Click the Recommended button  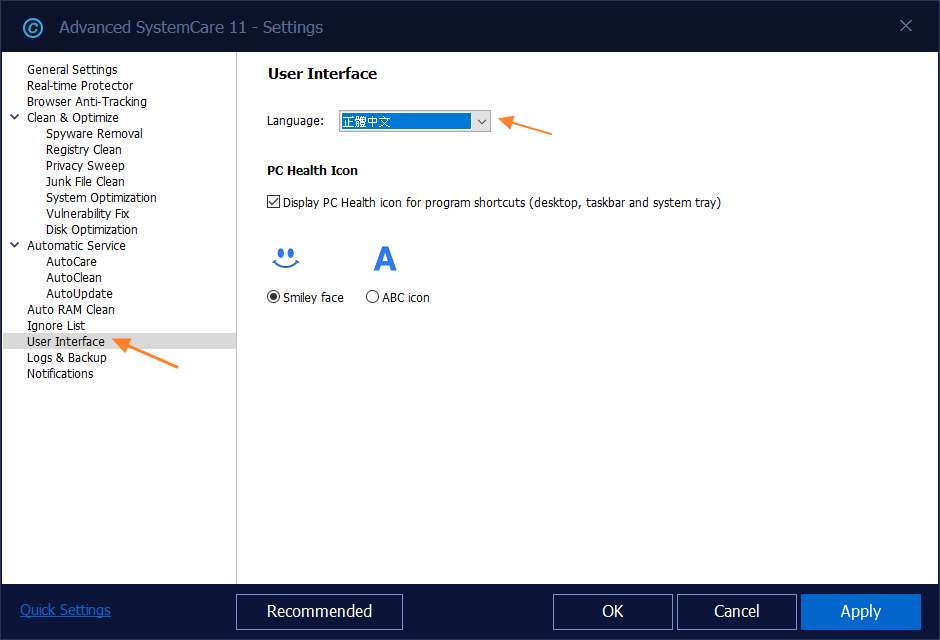[319, 611]
